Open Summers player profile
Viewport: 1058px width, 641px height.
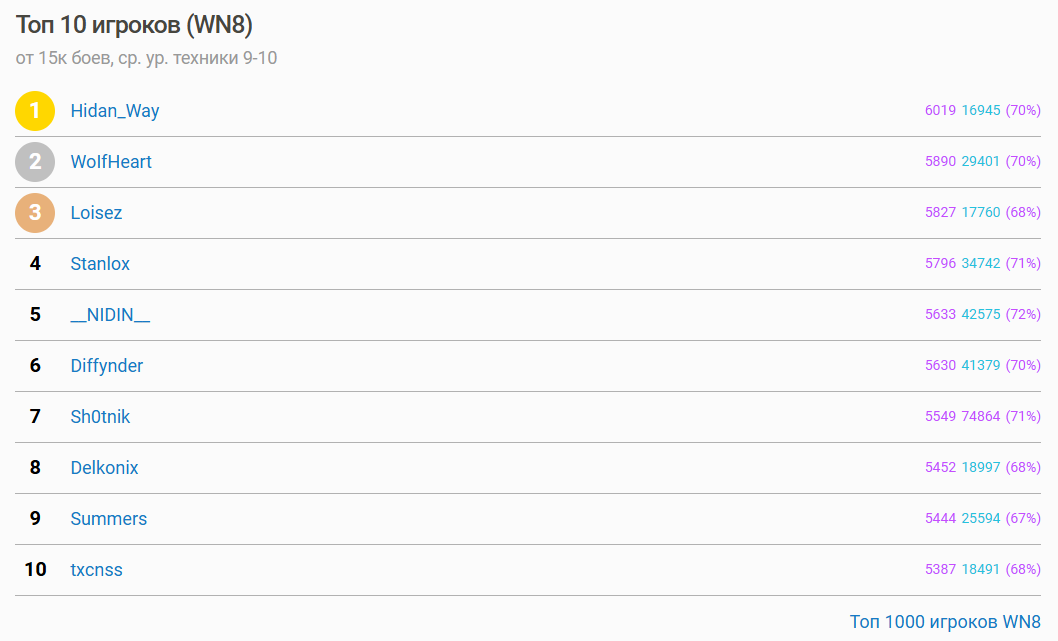click(108, 519)
